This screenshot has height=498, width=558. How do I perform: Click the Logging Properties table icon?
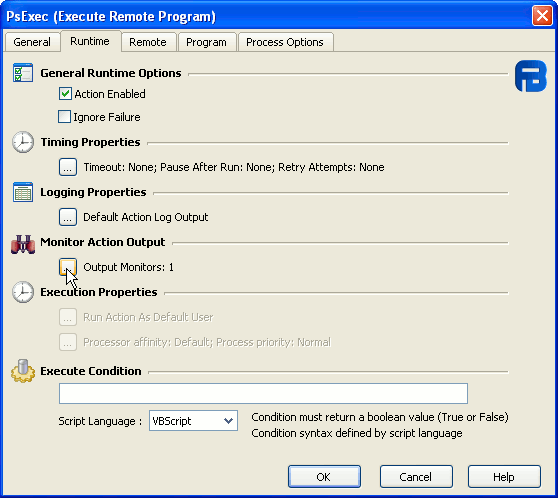(x=23, y=192)
